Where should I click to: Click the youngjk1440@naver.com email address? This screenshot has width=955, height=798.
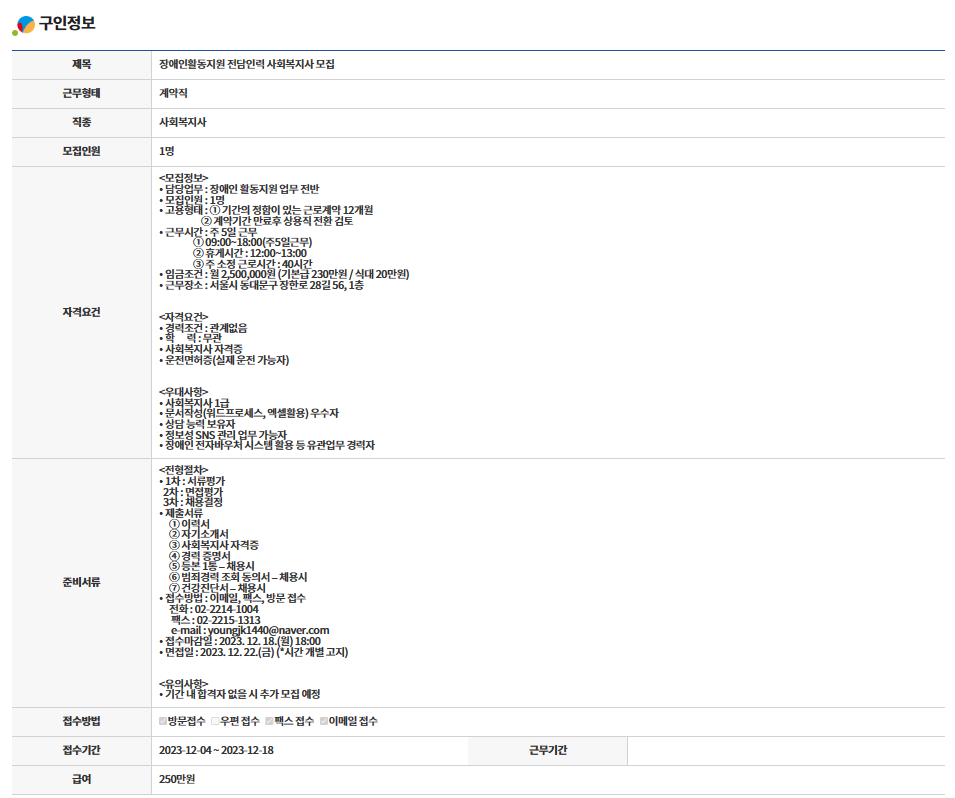pos(263,630)
